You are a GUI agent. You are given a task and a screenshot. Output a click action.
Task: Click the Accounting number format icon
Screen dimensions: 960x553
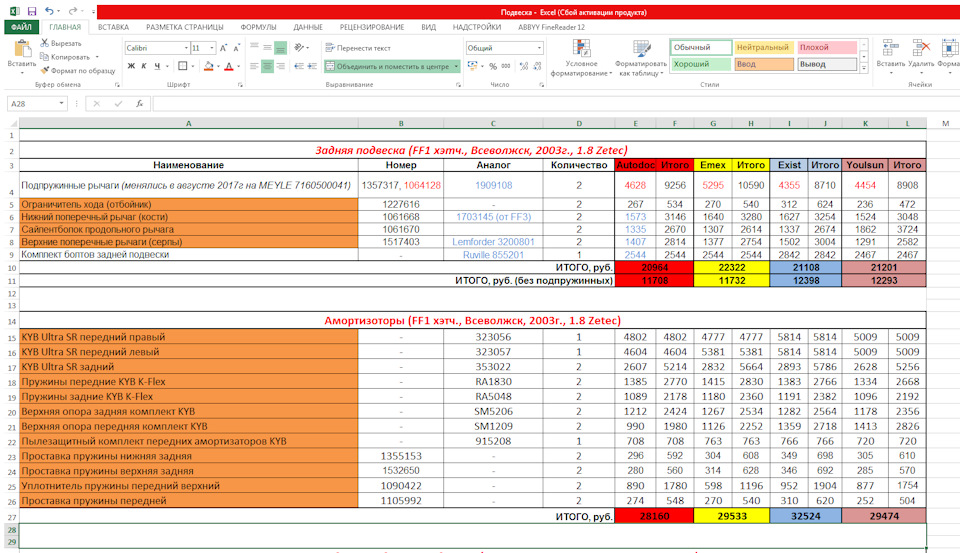(x=472, y=66)
